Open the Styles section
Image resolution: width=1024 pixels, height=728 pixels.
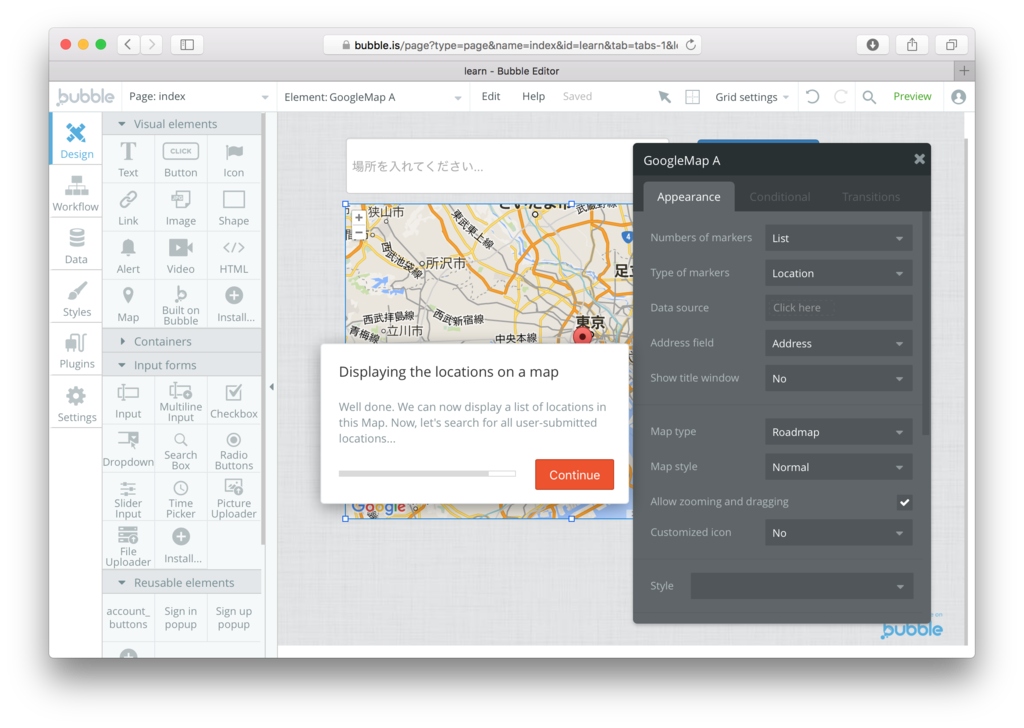(76, 299)
